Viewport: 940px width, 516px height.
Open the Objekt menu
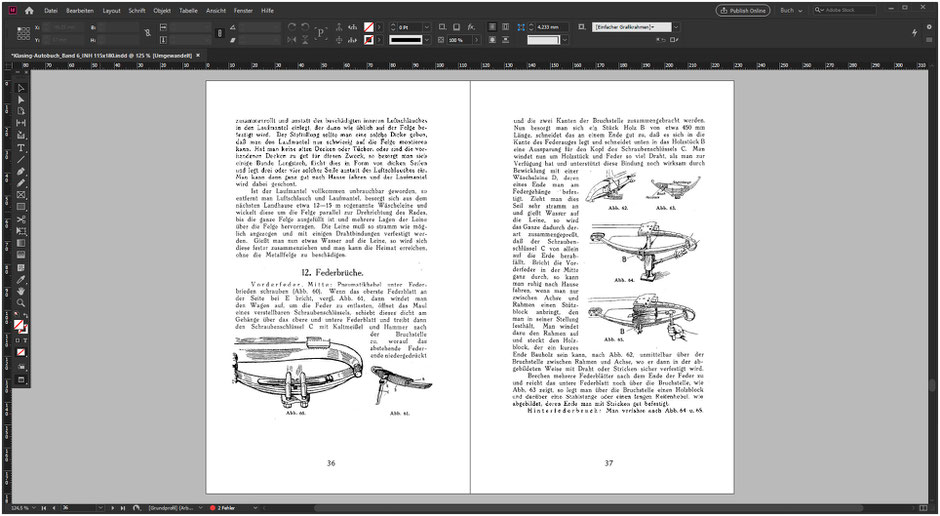[x=162, y=11]
